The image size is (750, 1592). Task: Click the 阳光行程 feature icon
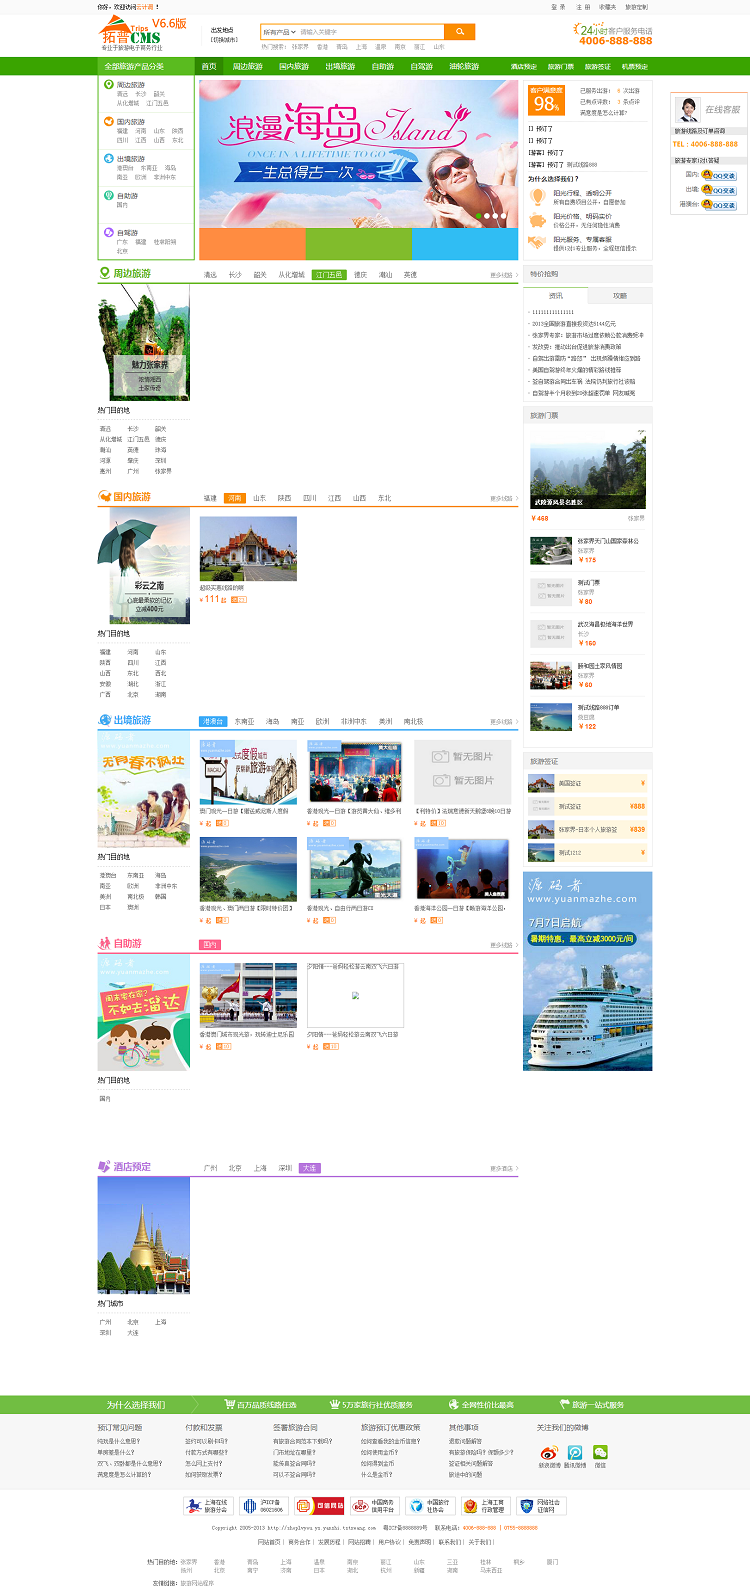point(538,196)
